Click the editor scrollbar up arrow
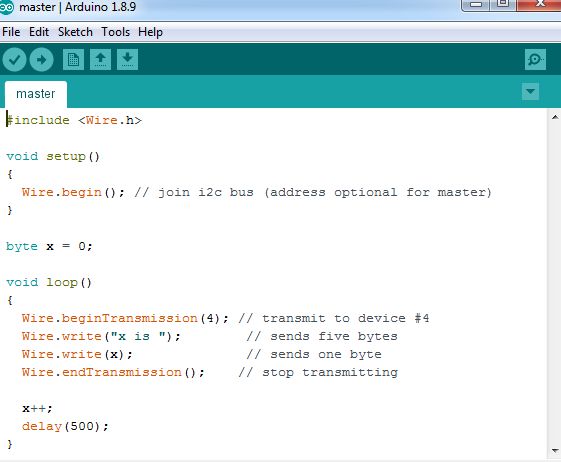 tap(555, 117)
